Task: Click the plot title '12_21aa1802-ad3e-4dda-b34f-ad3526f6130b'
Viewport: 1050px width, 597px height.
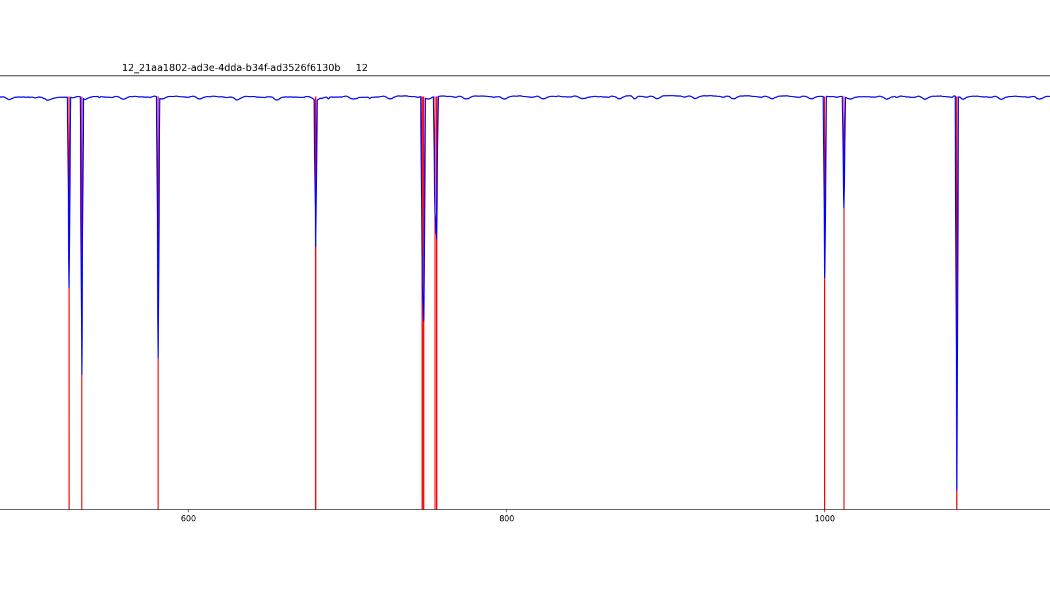Action: [x=231, y=68]
